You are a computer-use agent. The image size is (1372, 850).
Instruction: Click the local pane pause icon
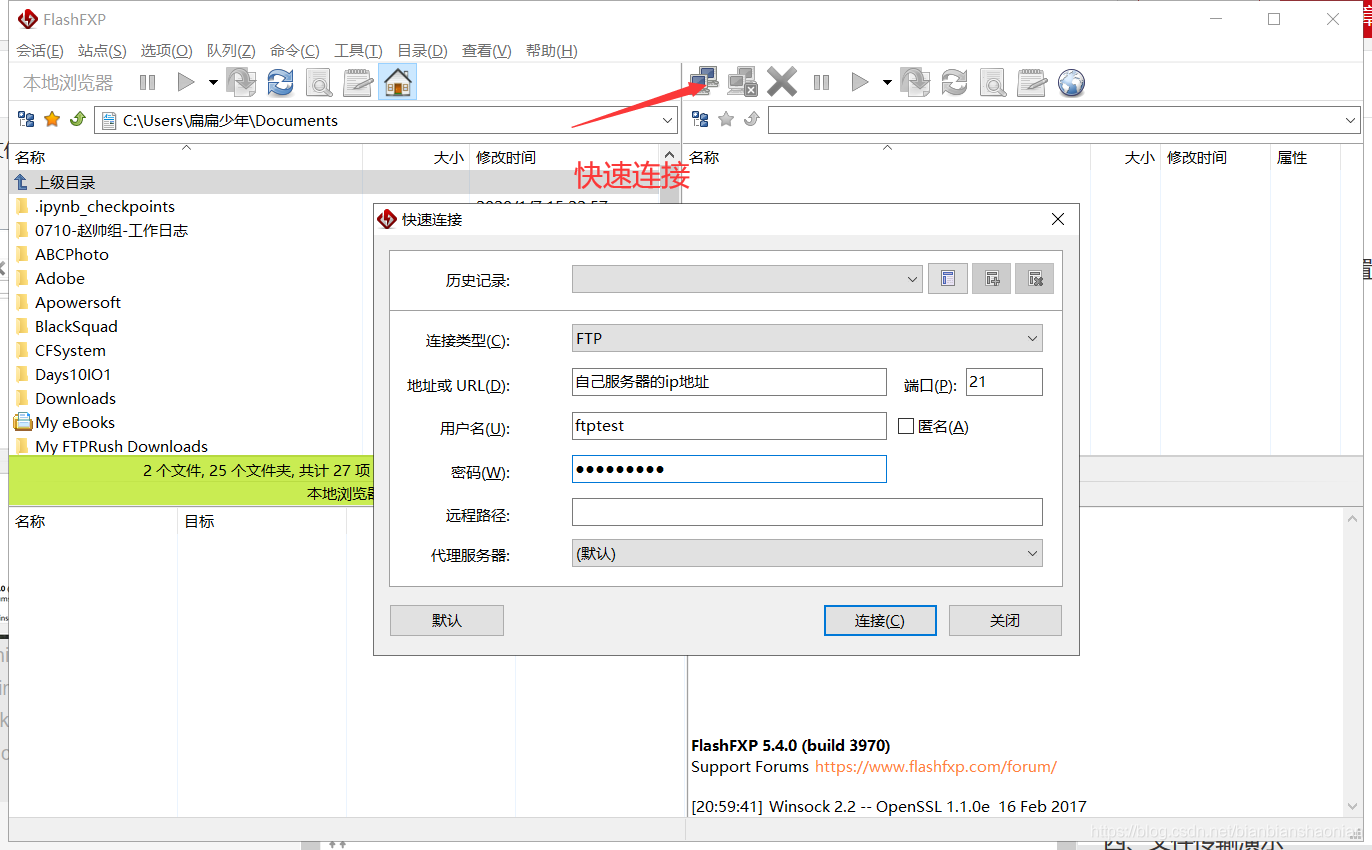[x=147, y=83]
